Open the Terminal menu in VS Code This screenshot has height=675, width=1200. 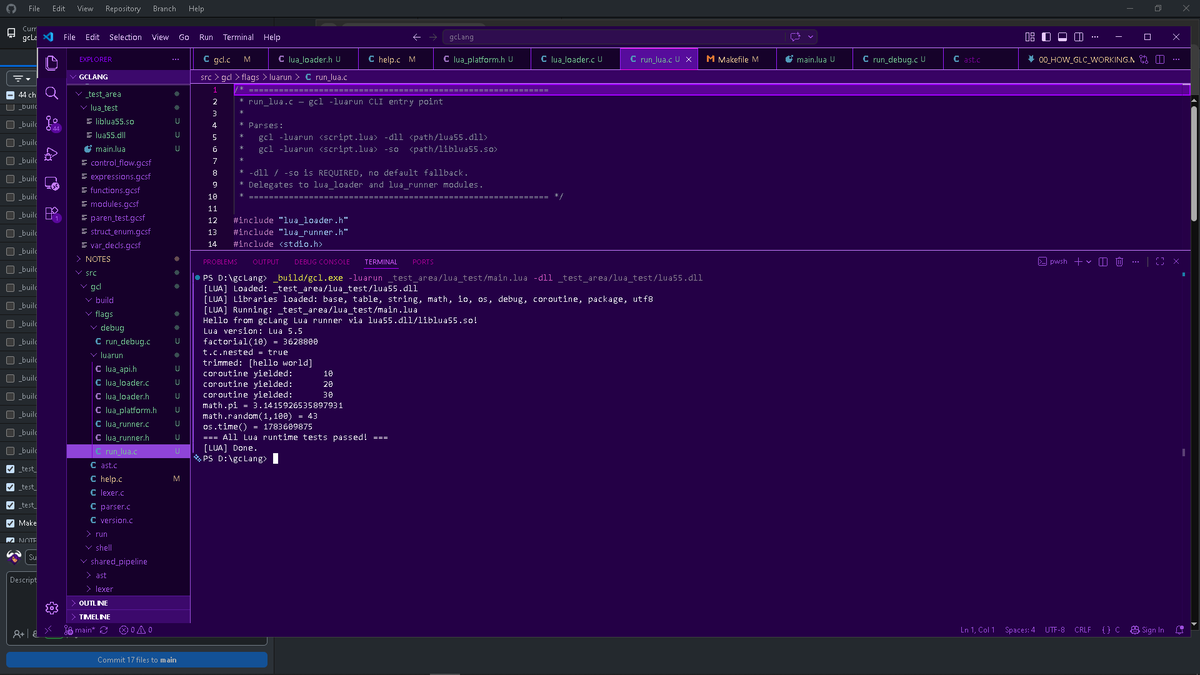click(x=238, y=37)
